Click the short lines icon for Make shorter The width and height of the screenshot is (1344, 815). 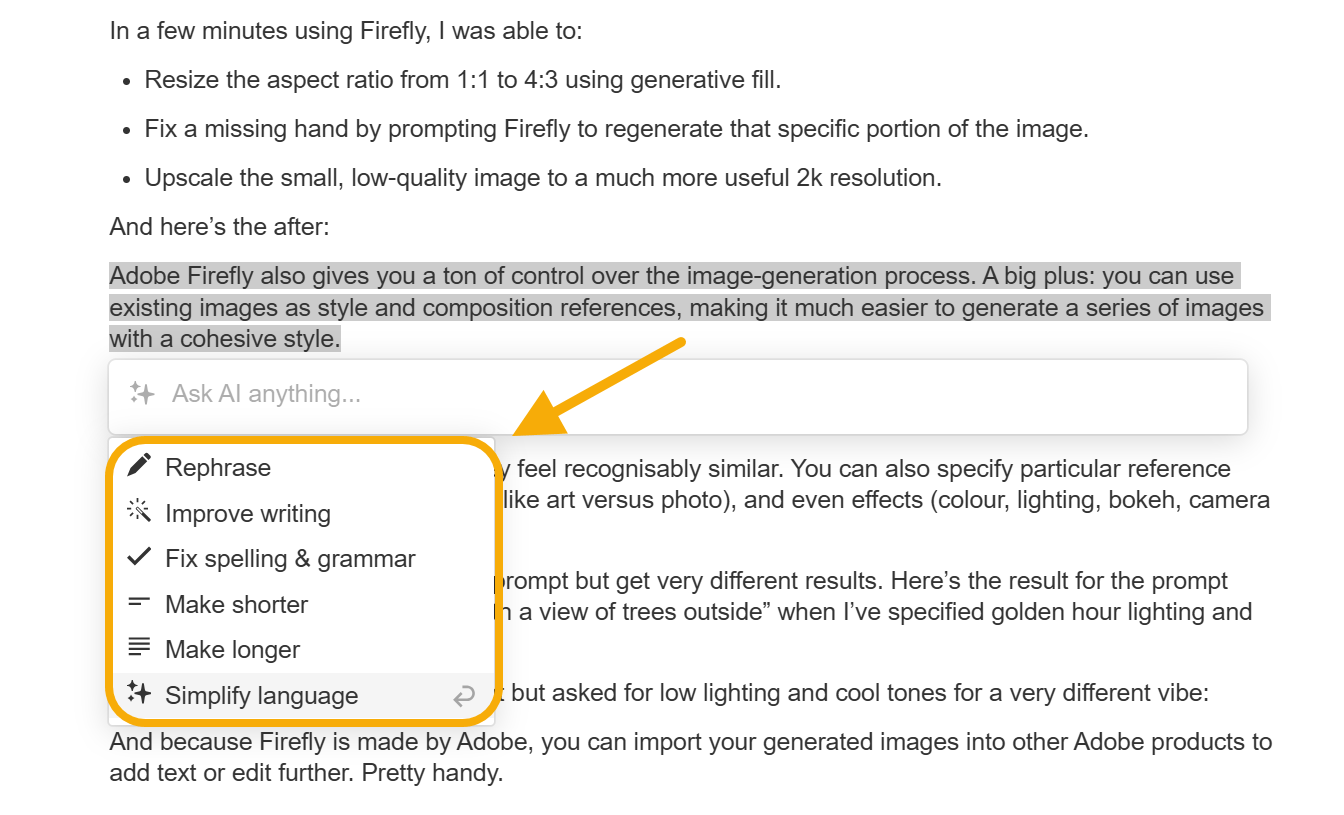pyautogui.click(x=139, y=603)
